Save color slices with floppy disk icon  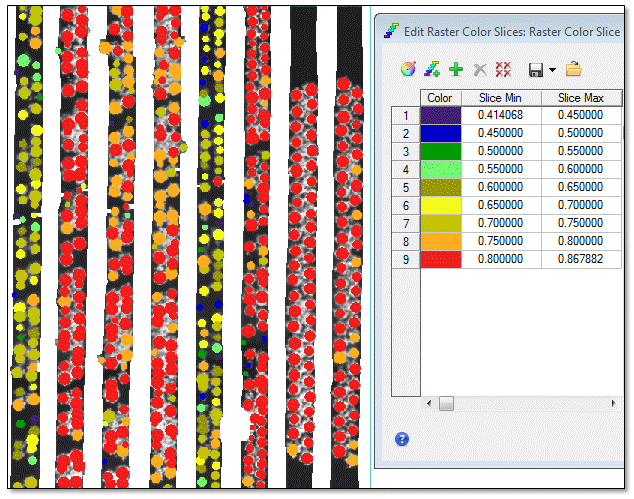point(536,70)
